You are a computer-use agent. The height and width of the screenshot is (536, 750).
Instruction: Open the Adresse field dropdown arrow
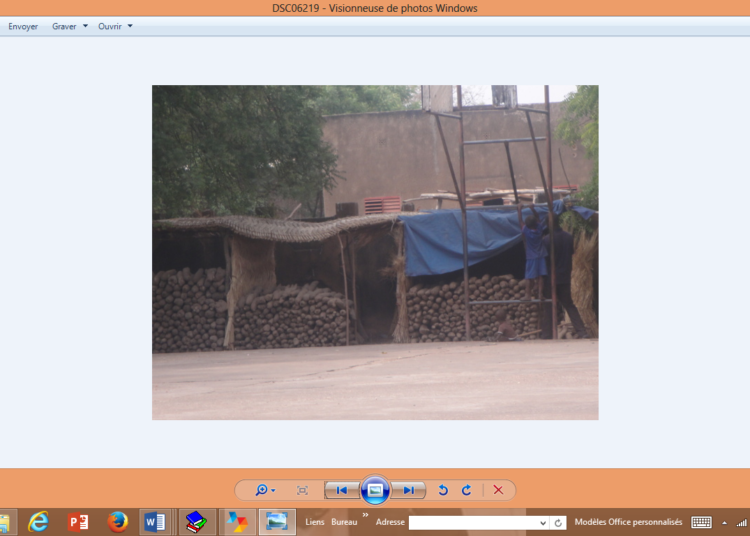[x=543, y=523]
